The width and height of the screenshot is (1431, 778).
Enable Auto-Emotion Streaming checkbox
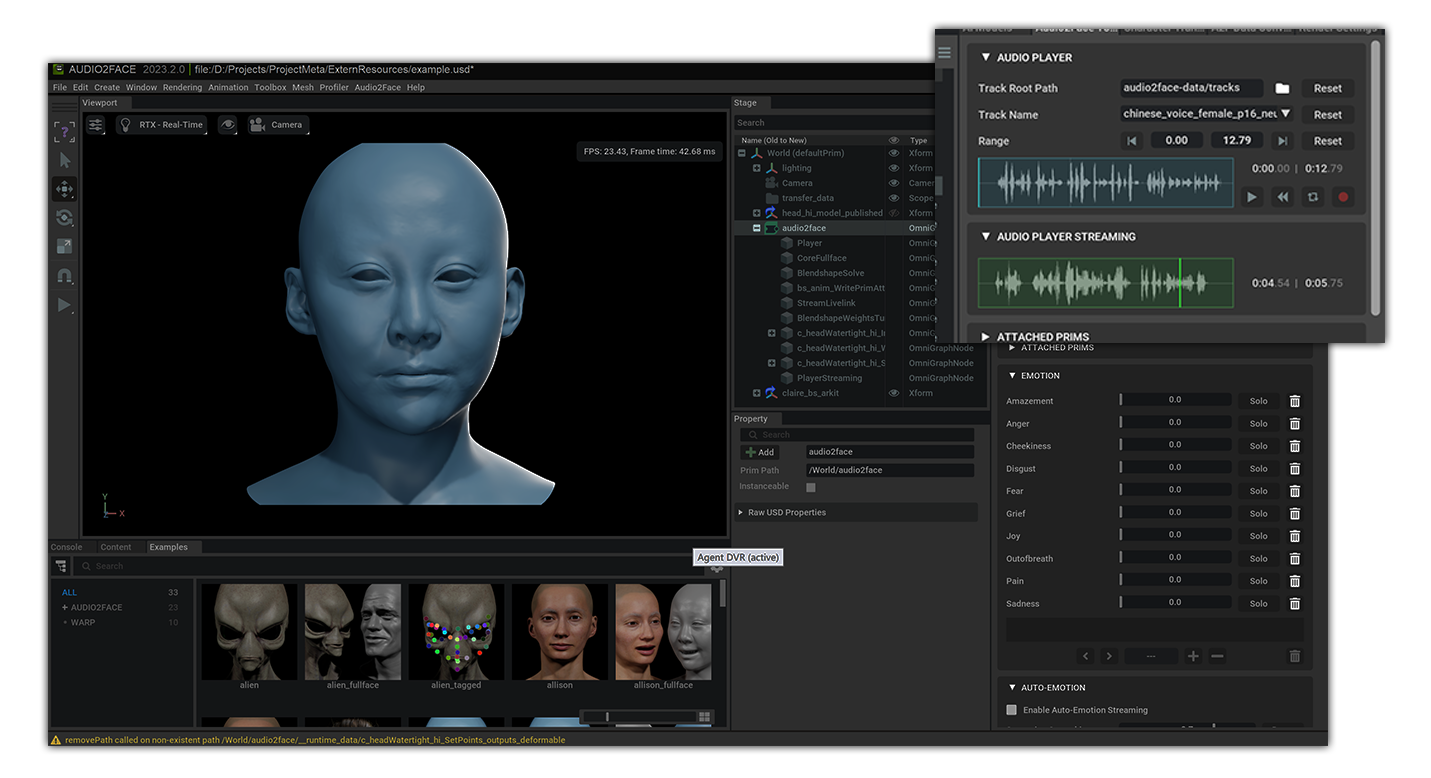(1012, 710)
